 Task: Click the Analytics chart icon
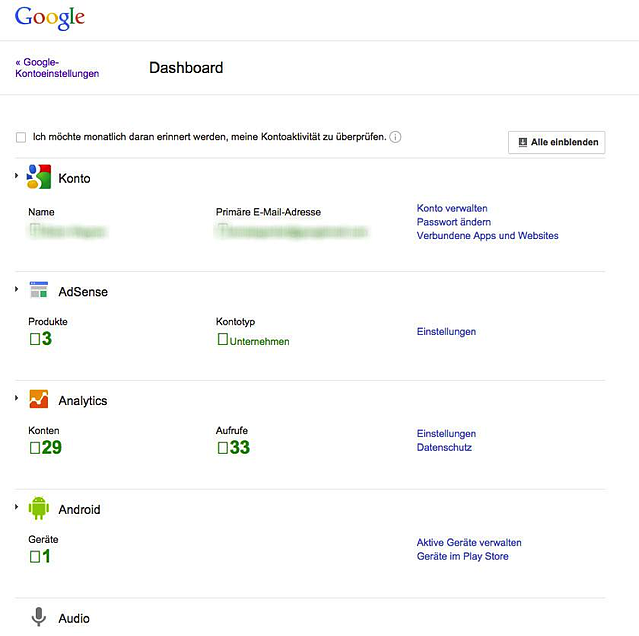pyautogui.click(x=39, y=399)
